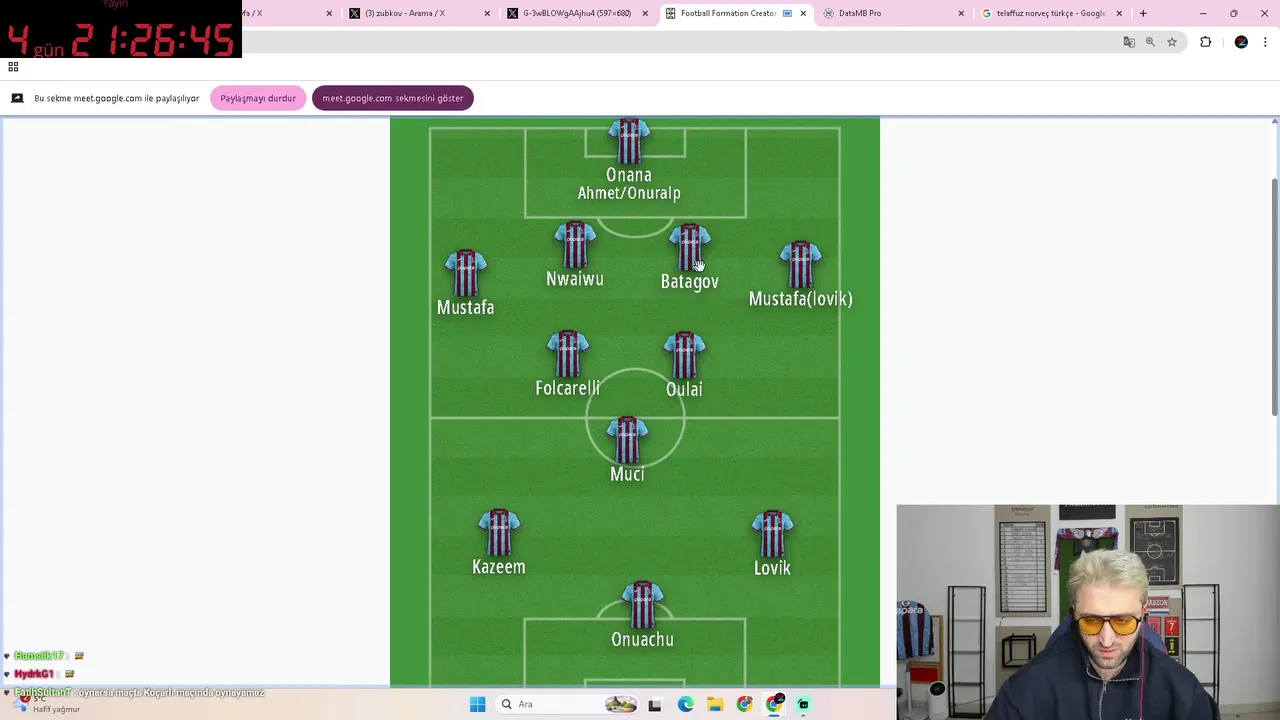This screenshot has height=720, width=1280.
Task: Click the tab sharing indicator icon
Action: click(17, 98)
